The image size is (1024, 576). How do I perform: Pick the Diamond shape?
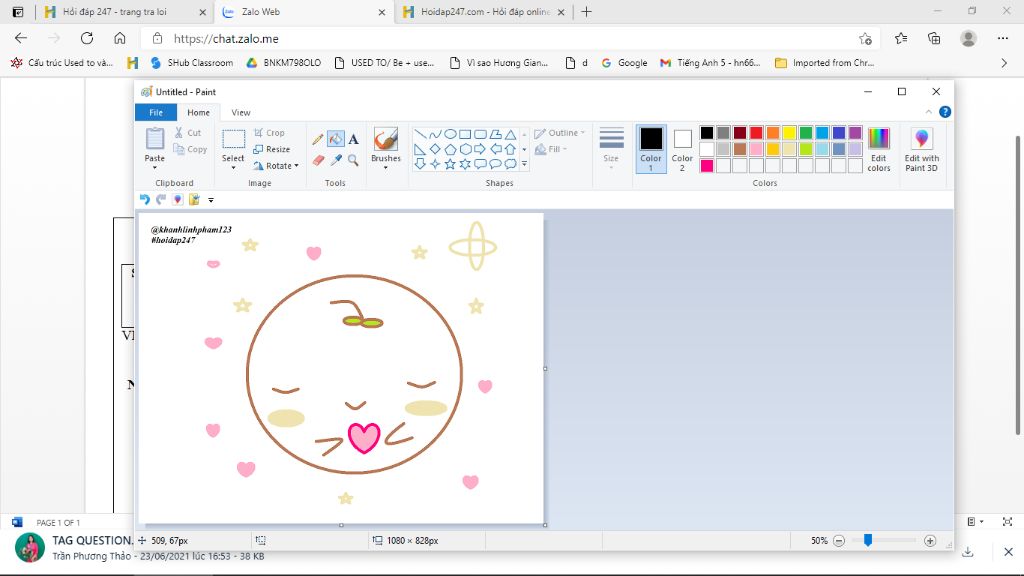coord(435,150)
